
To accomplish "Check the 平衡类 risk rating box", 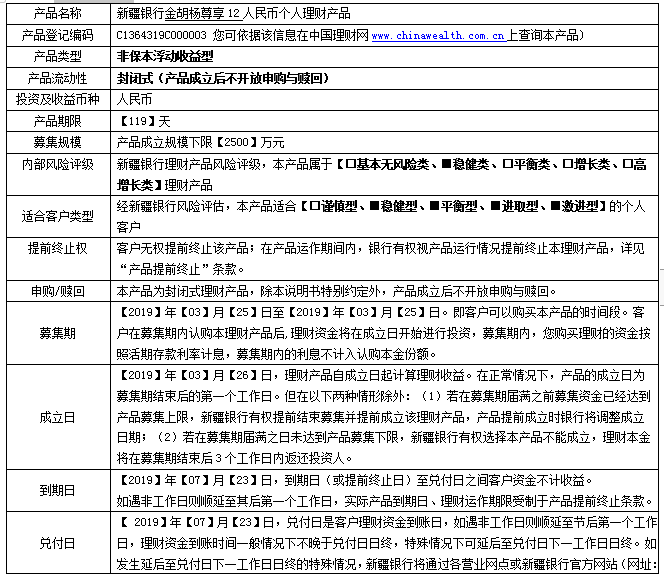I will 507,164.
